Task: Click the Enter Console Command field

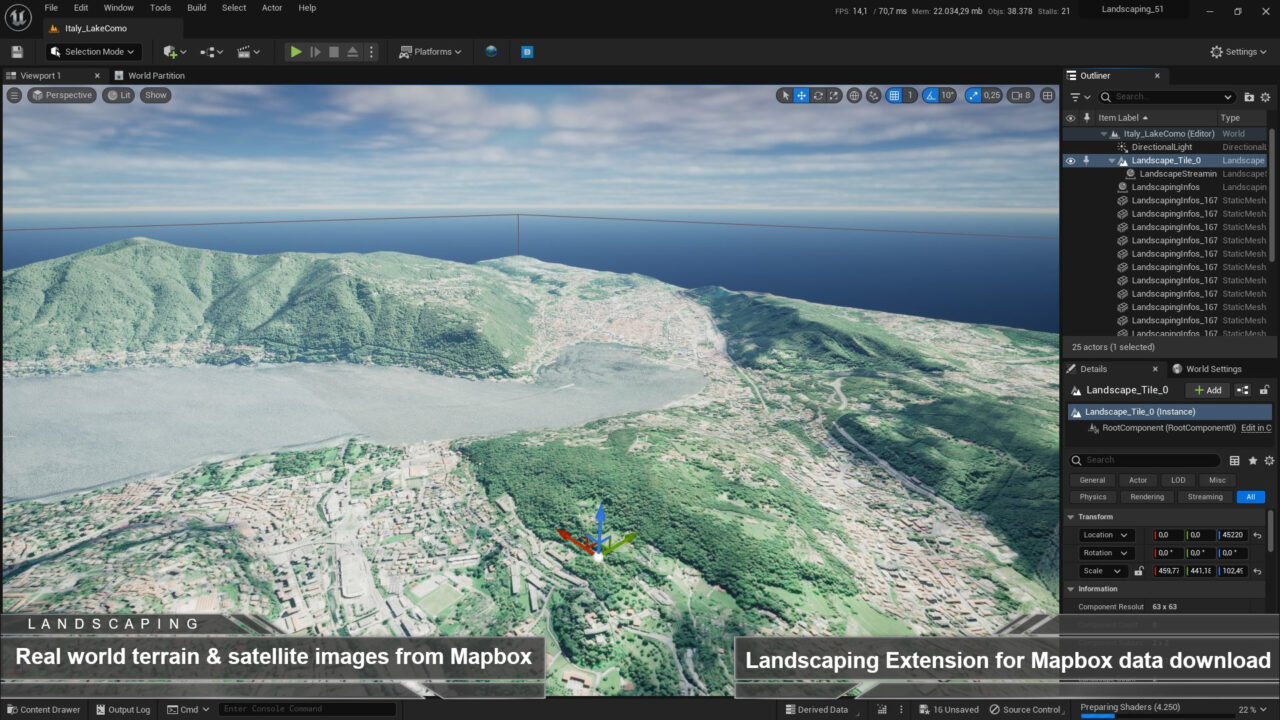Action: coord(306,708)
